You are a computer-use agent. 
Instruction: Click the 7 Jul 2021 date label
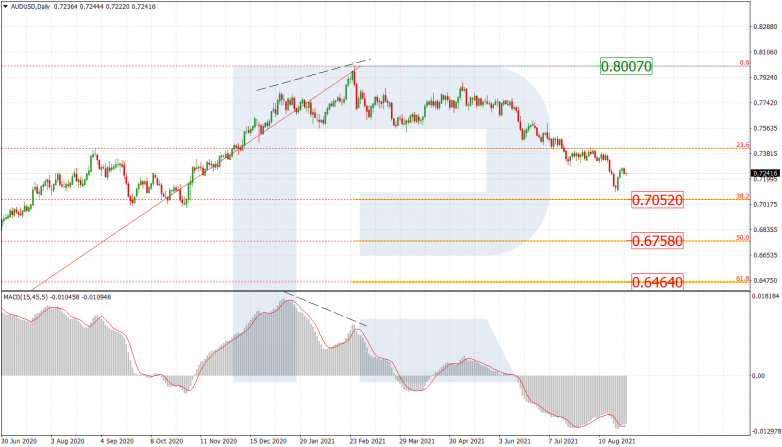(x=564, y=442)
